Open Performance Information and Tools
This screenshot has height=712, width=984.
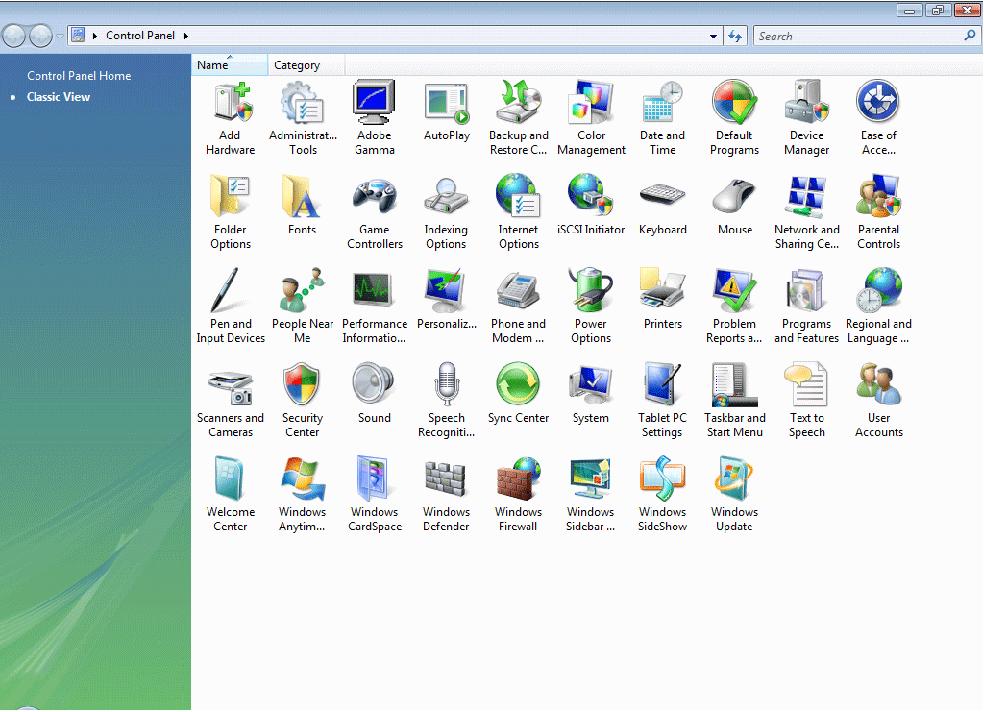click(375, 306)
